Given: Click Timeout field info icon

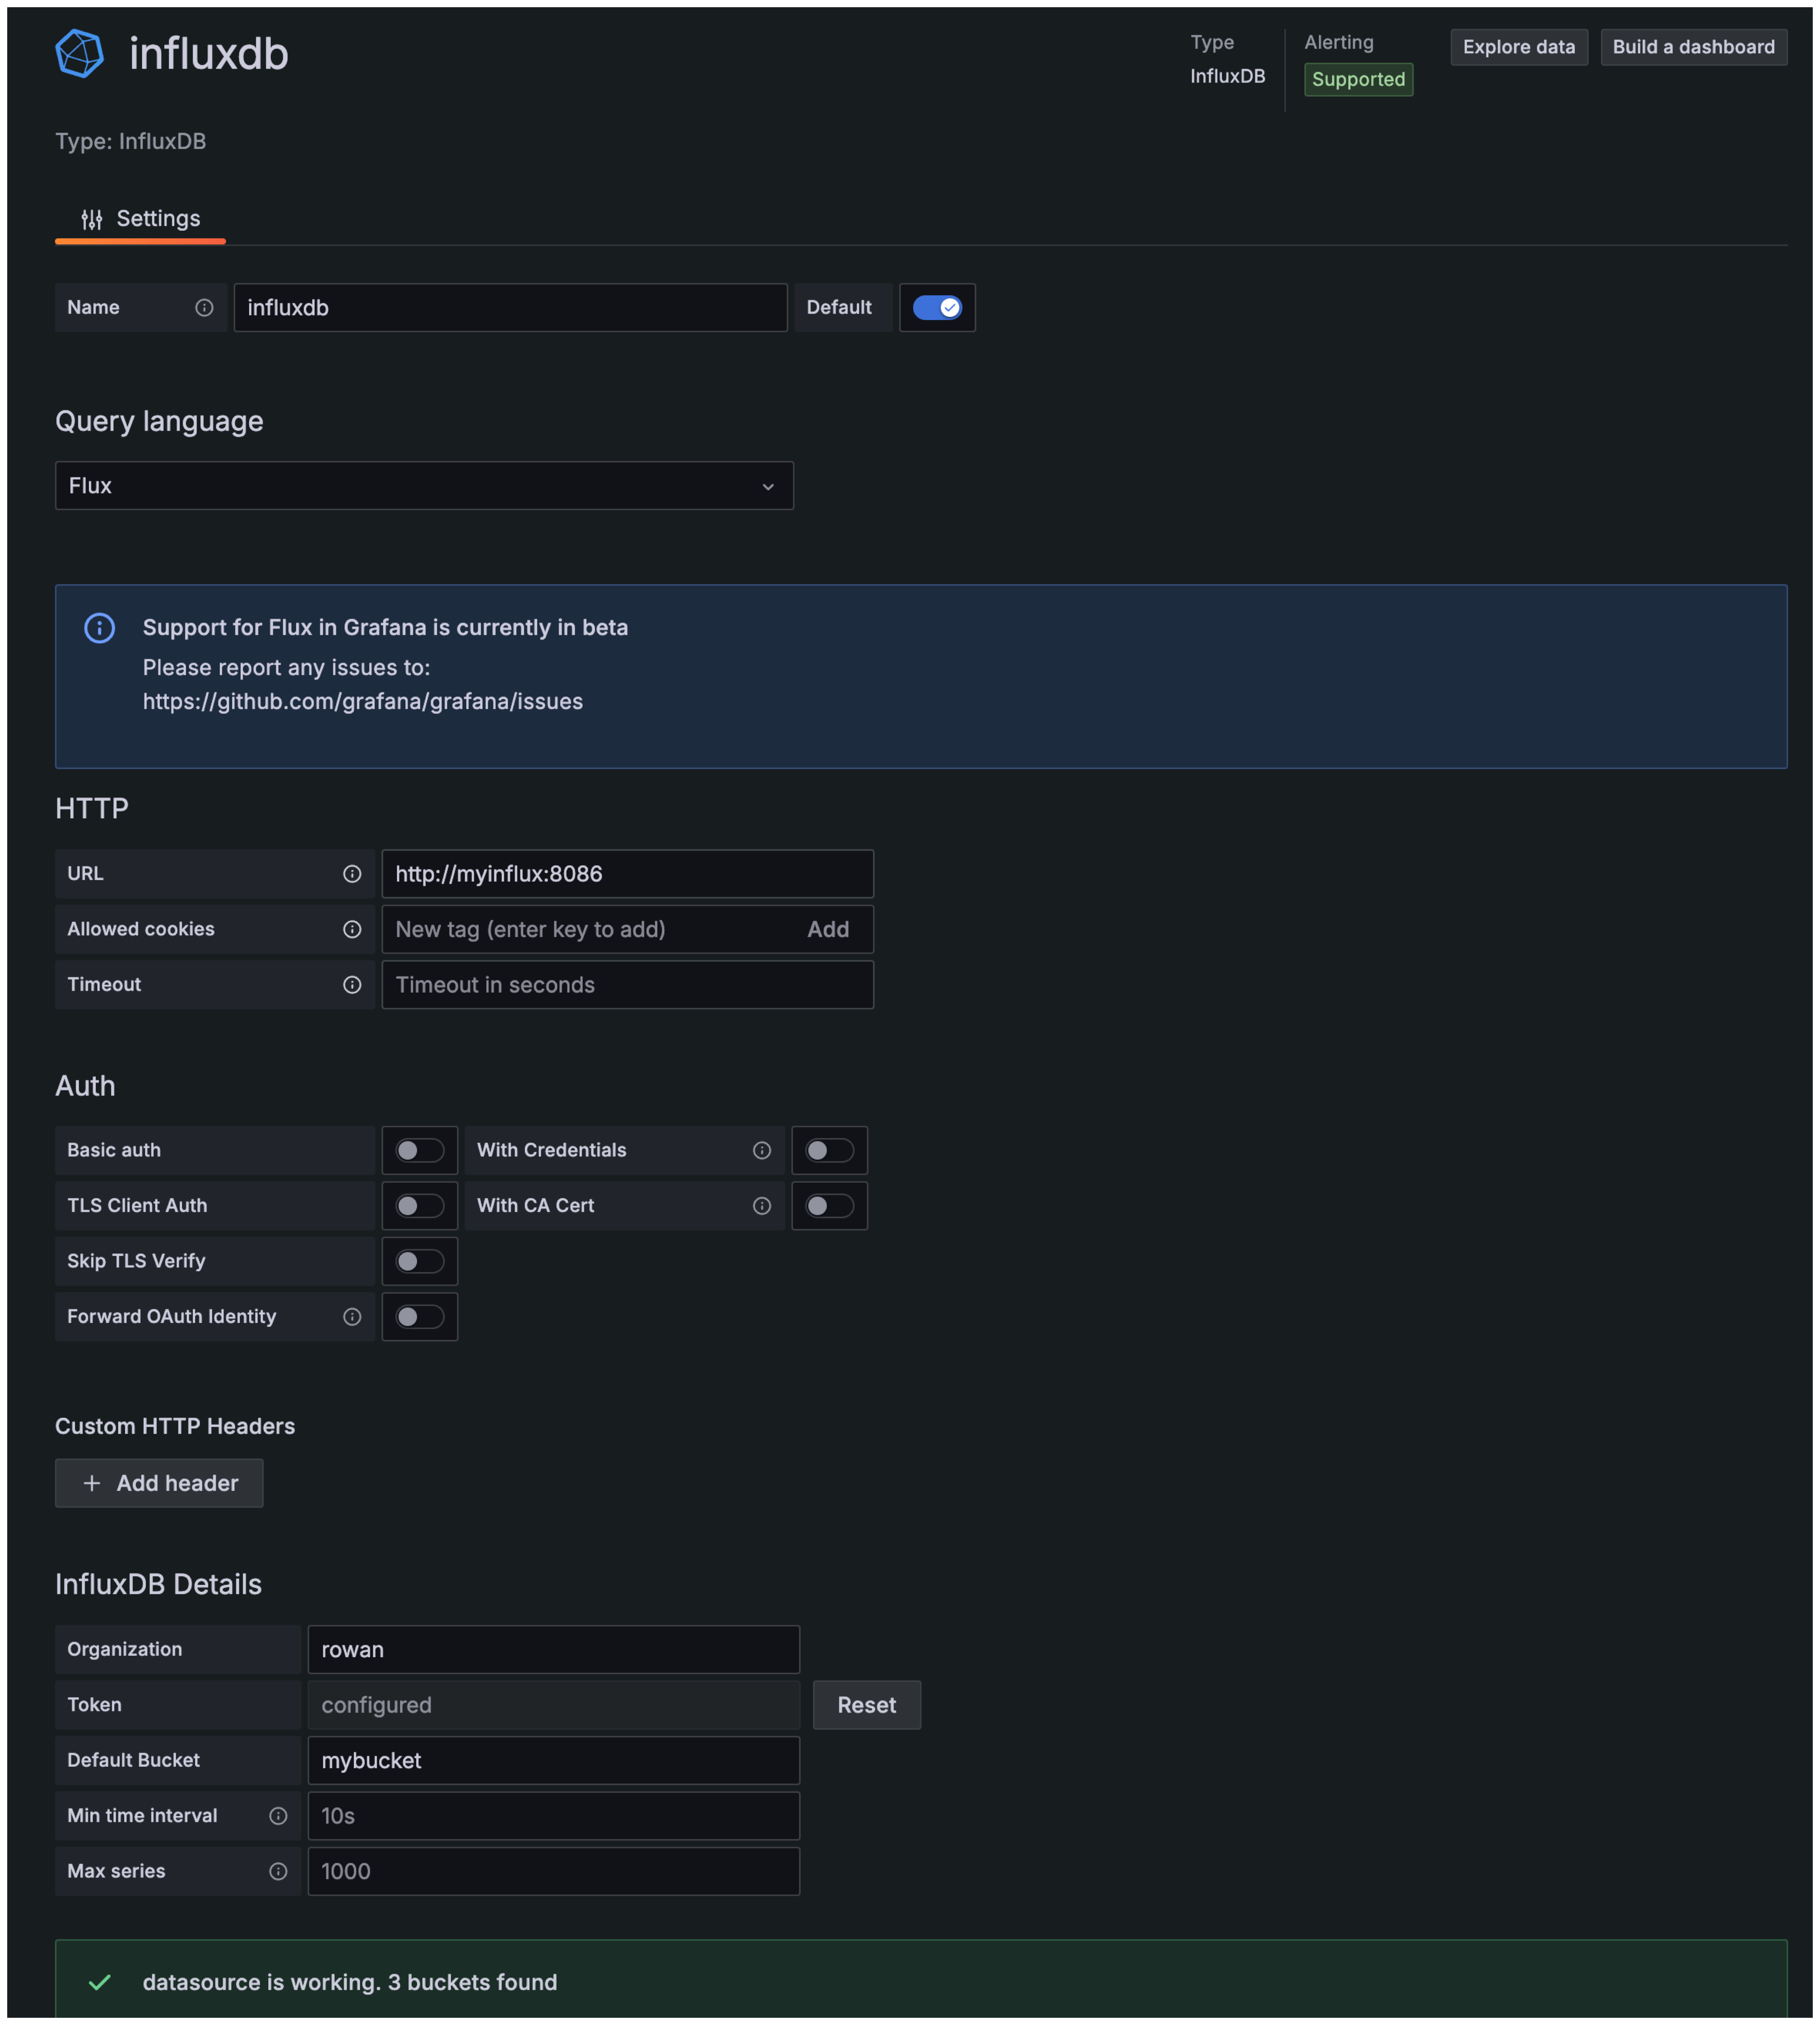Looking at the screenshot, I should click(x=352, y=985).
